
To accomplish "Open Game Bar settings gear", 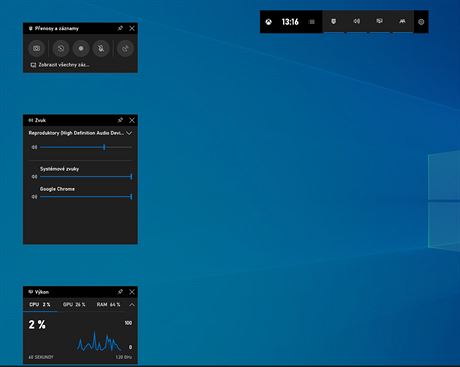I will (x=421, y=22).
